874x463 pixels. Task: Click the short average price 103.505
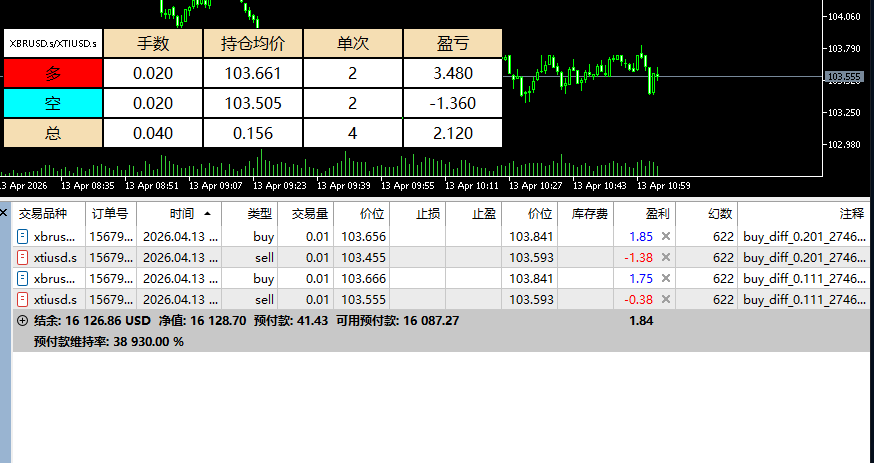point(253,104)
